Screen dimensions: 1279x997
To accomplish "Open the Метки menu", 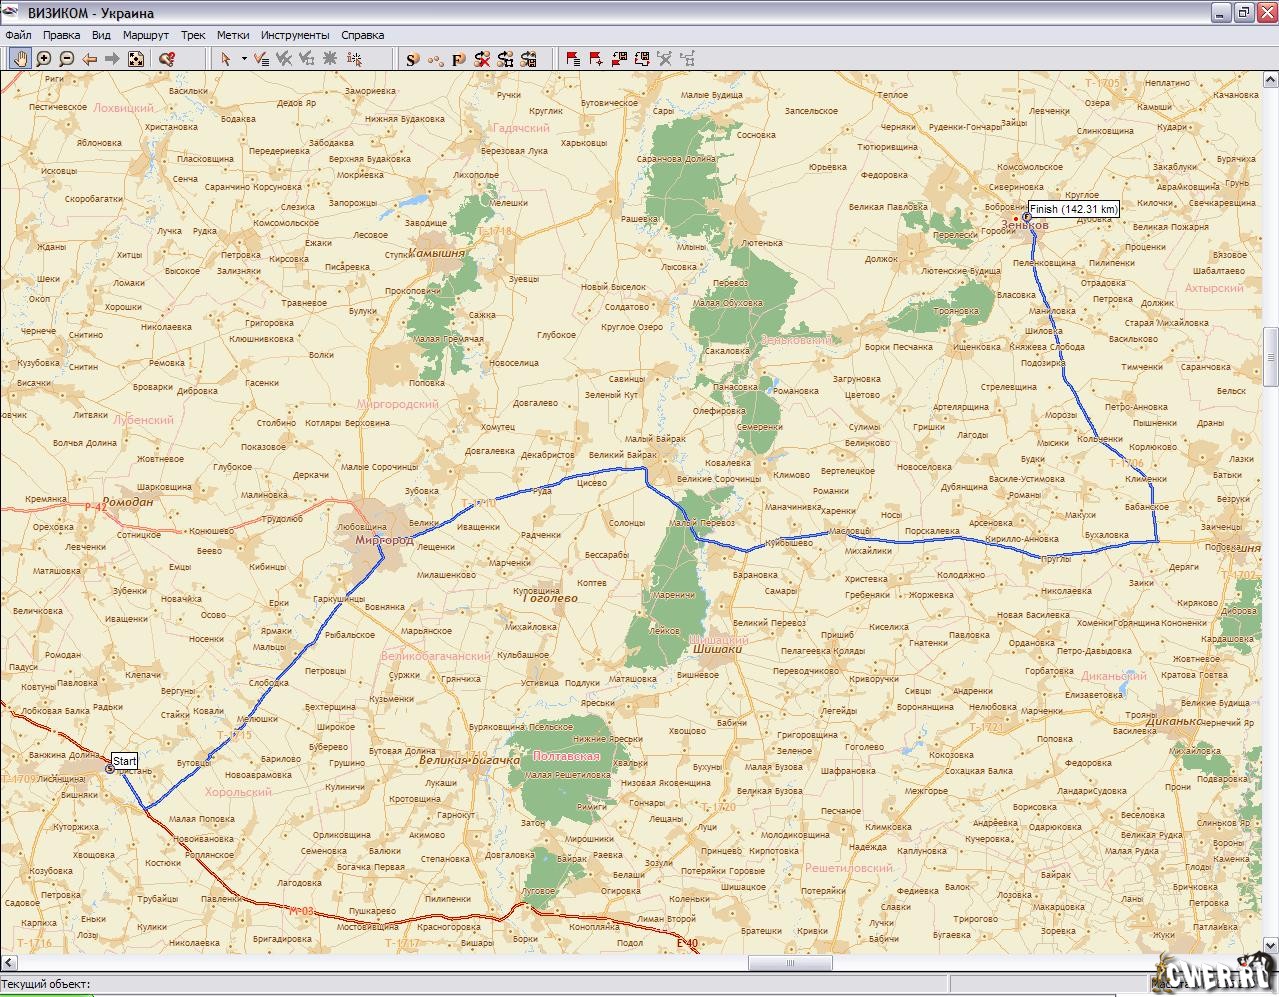I will tap(233, 35).
